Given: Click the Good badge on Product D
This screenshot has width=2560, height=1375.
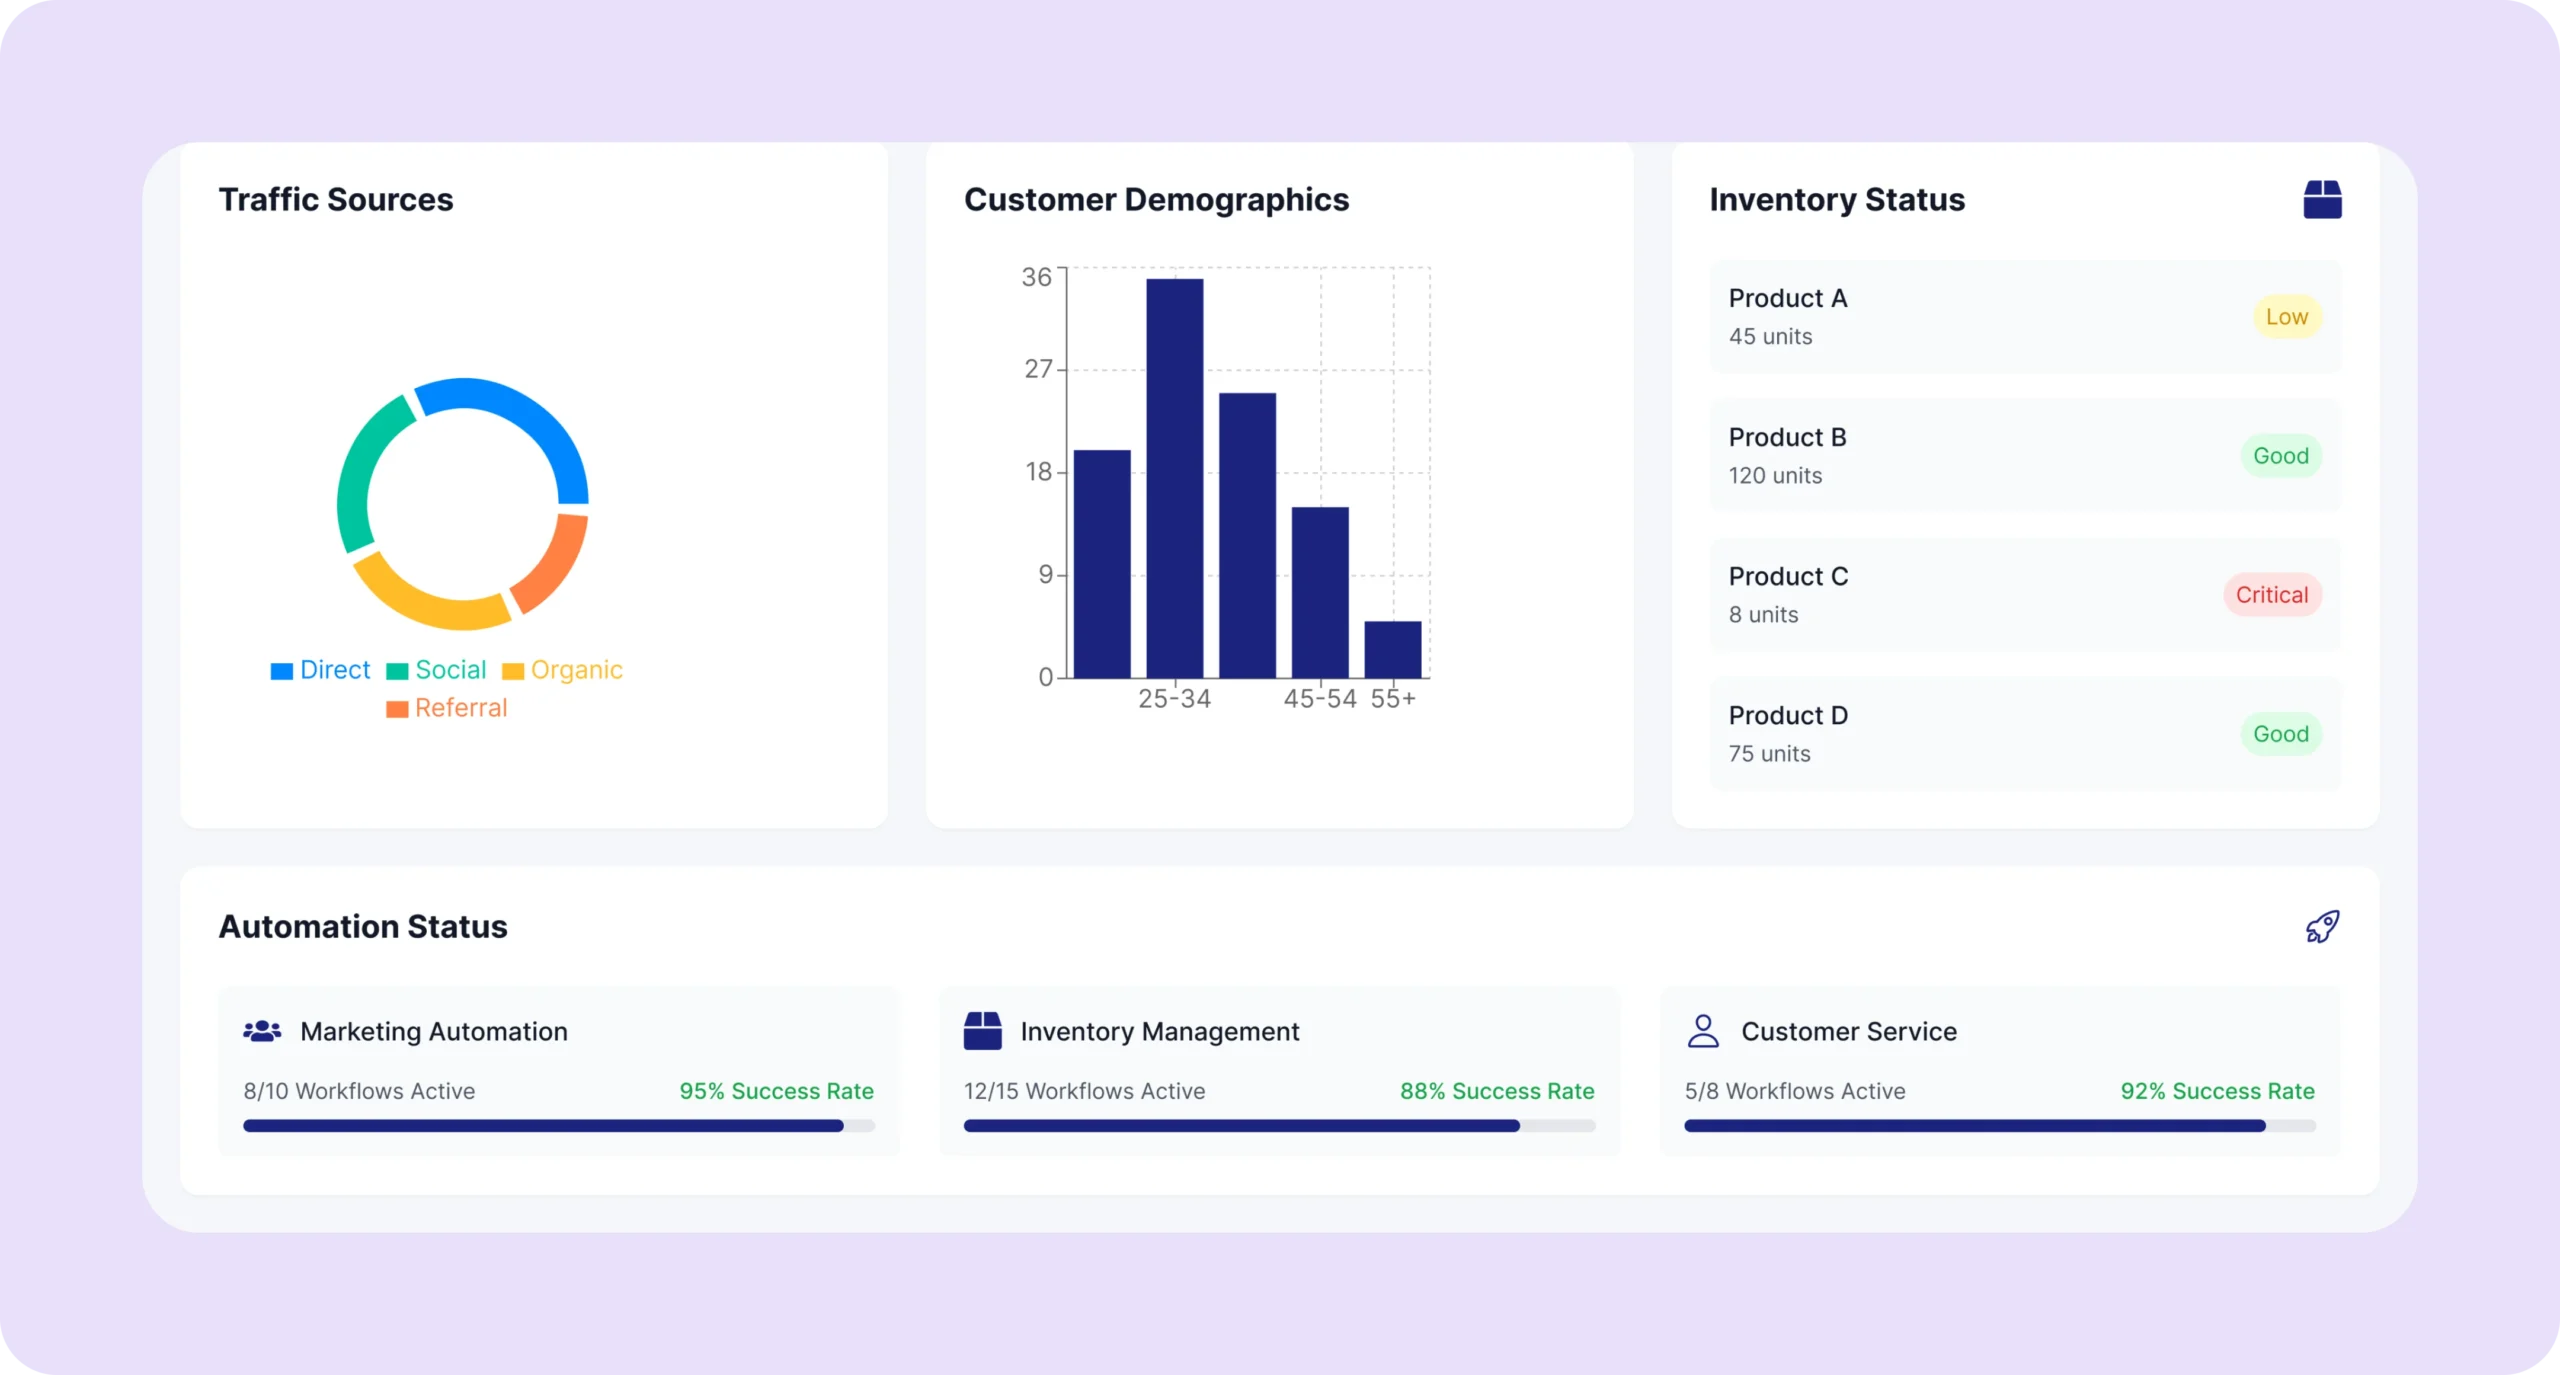Looking at the screenshot, I should 2280,734.
